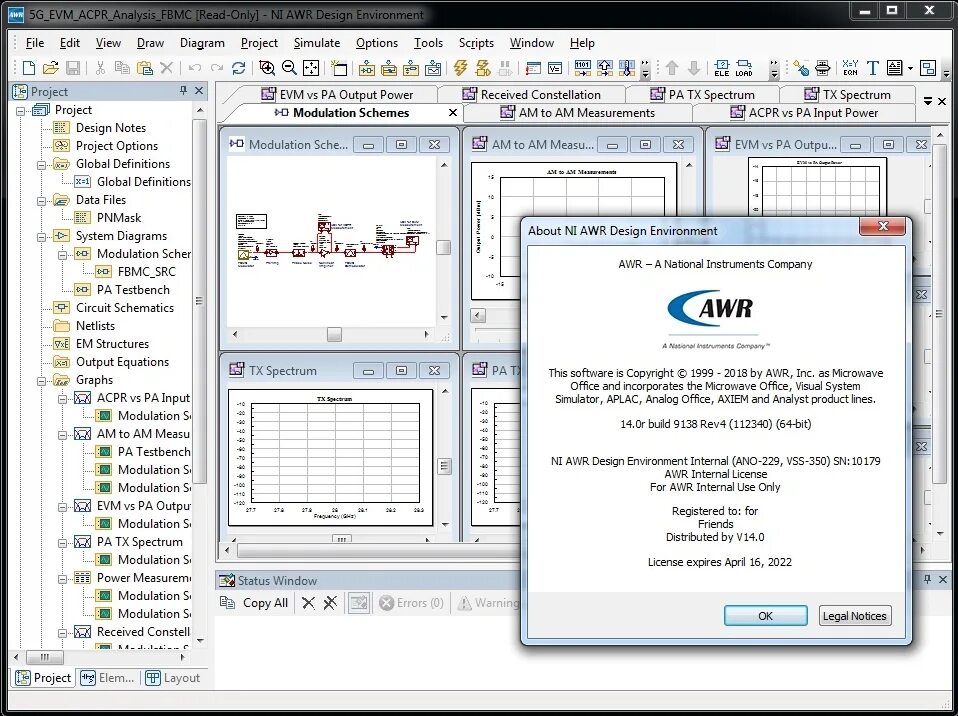Click the New Project toolbar icon
Viewport: 958px width, 716px height.
[28, 68]
